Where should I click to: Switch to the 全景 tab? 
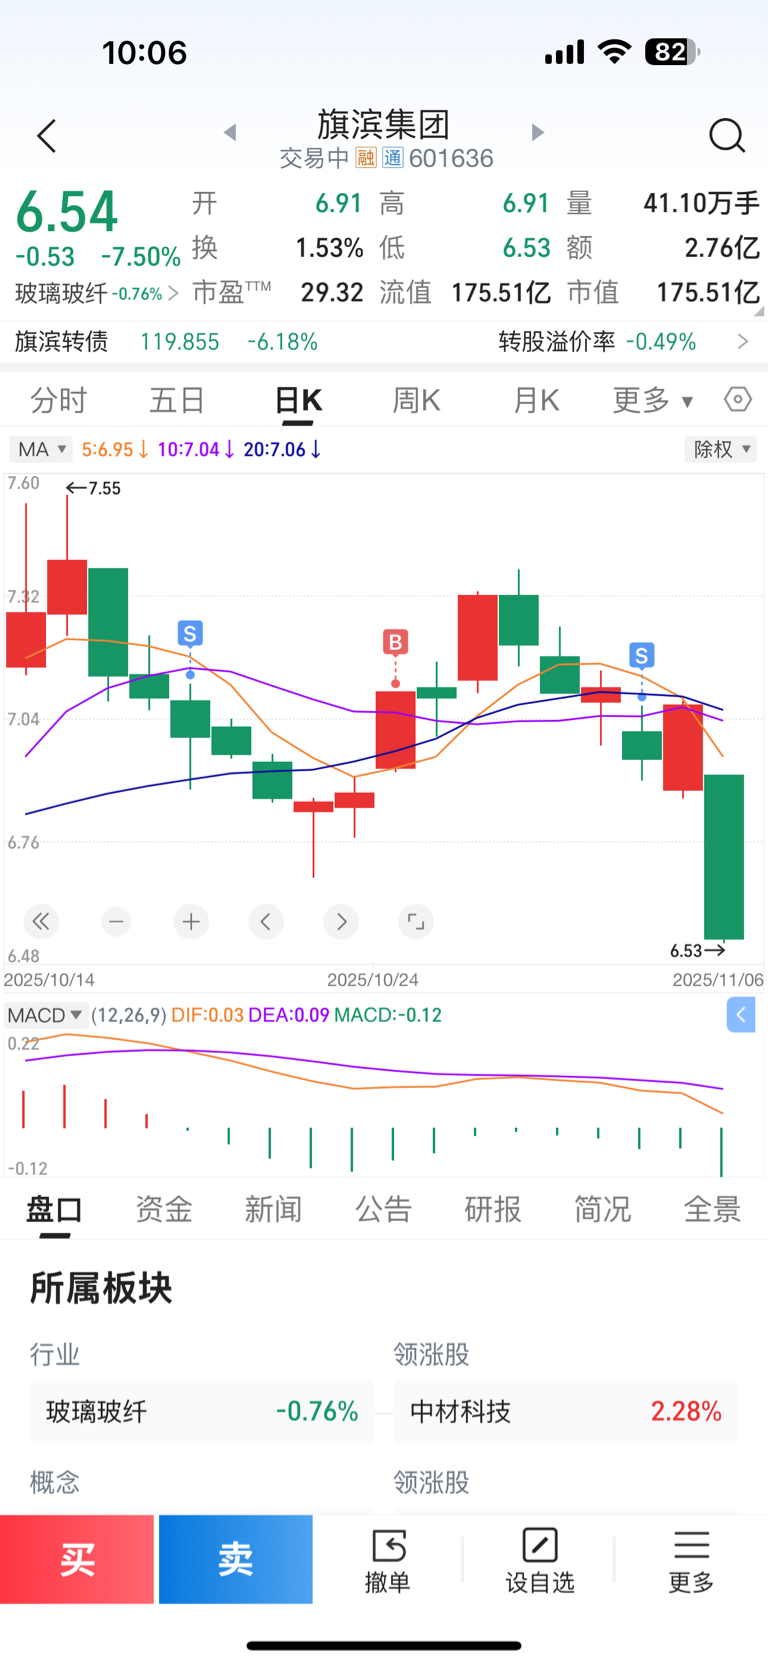tap(712, 1209)
